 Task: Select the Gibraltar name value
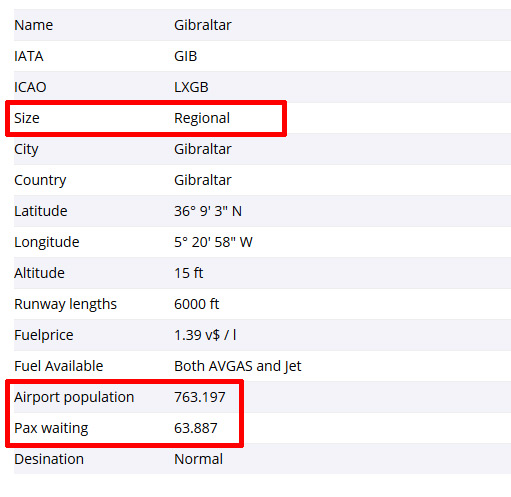(x=203, y=25)
